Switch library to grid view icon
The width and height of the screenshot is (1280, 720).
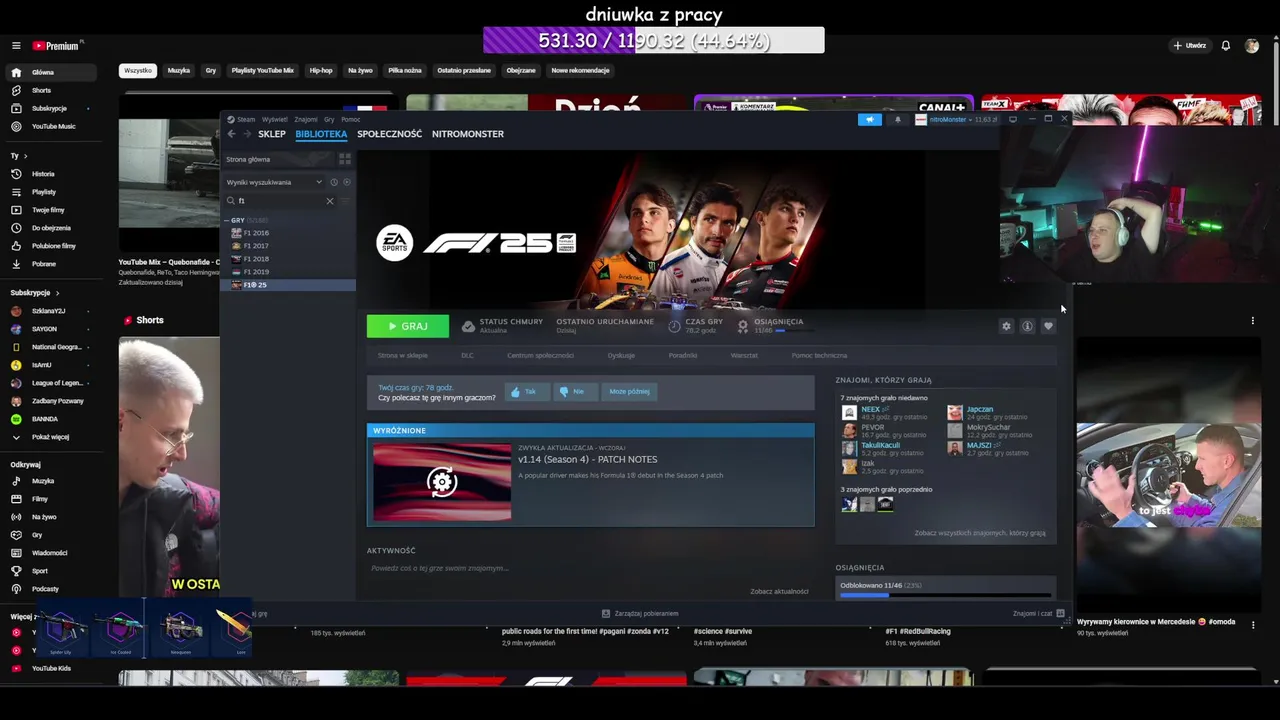pos(344,159)
